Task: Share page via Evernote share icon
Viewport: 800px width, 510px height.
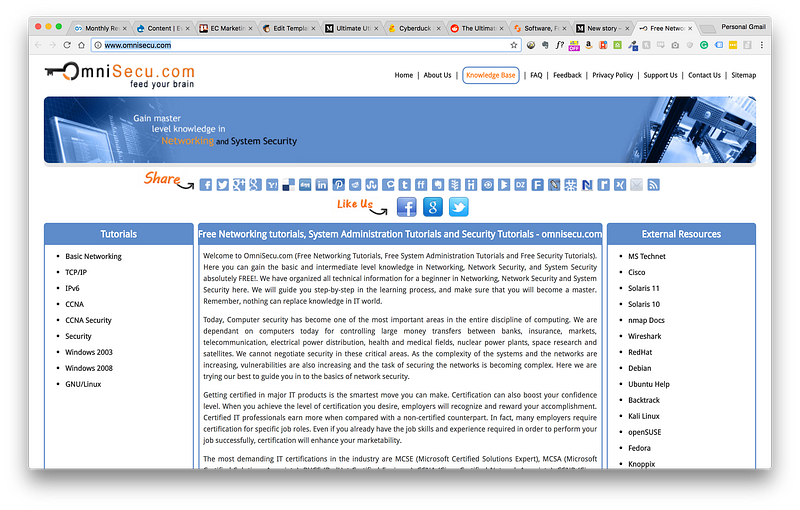Action: tap(438, 185)
